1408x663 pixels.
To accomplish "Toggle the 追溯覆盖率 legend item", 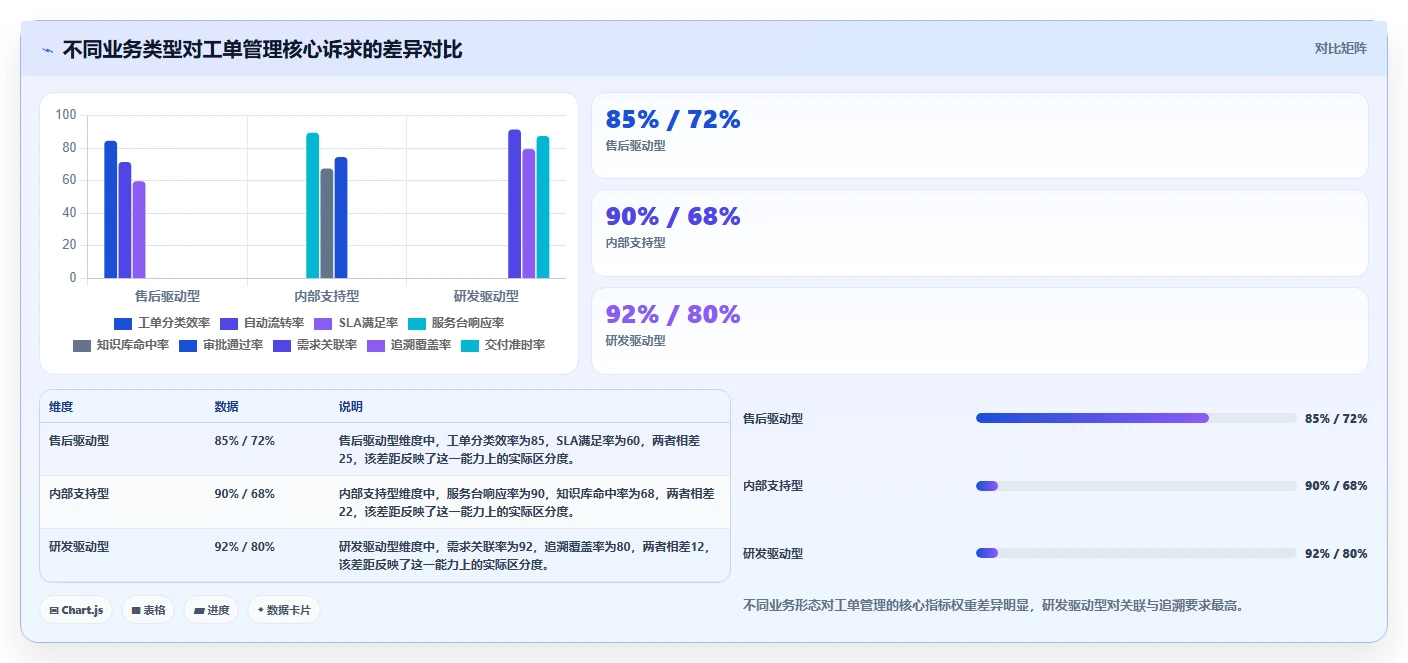I will pos(409,345).
